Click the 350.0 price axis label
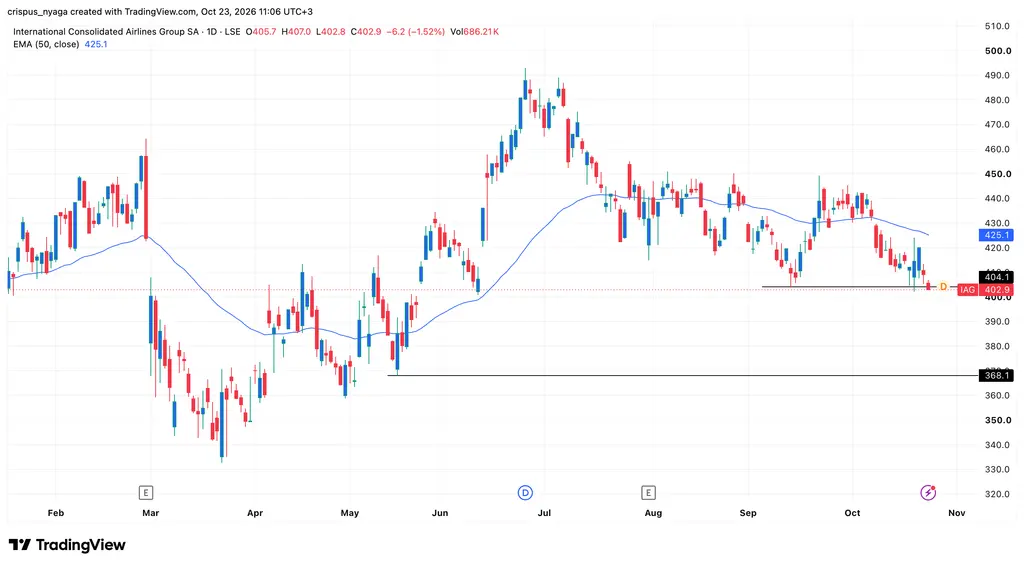This screenshot has width=1024, height=567. tap(998, 420)
